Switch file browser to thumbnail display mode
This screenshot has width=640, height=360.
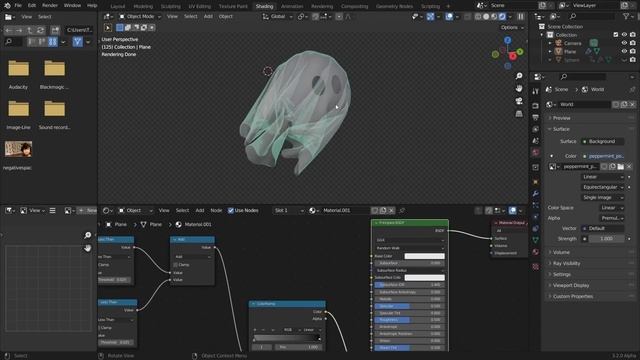[x=53, y=42]
